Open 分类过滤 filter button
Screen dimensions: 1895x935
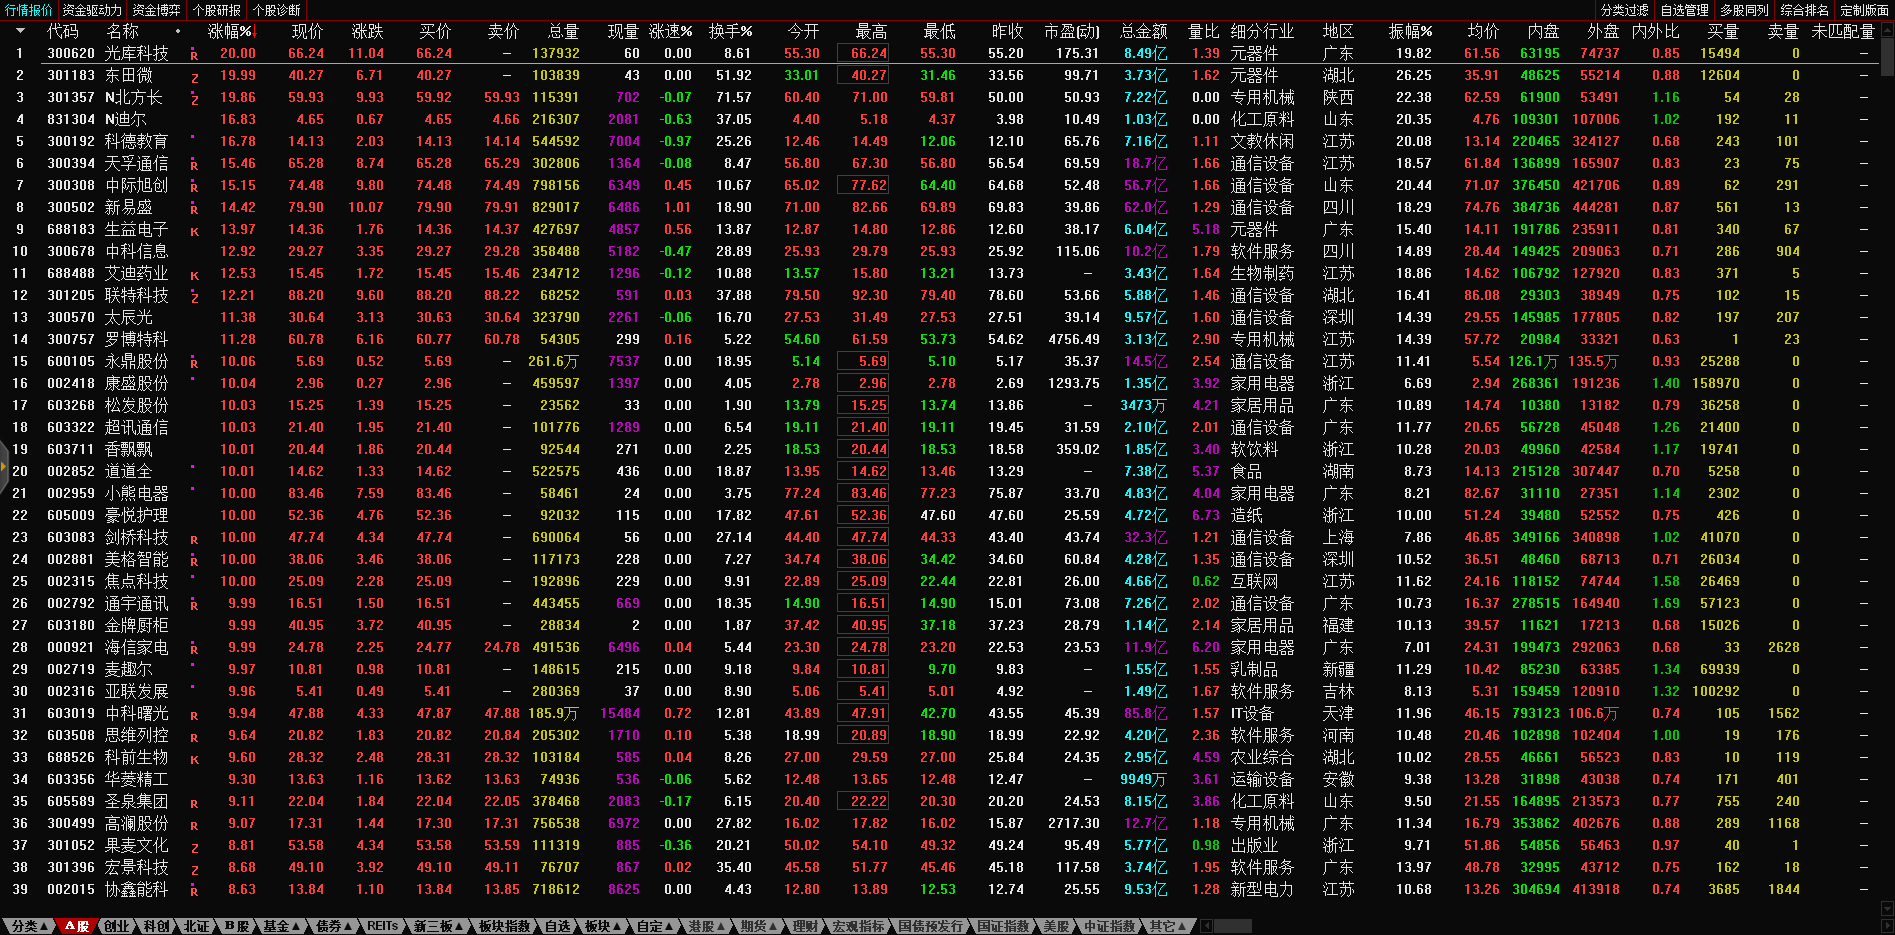coord(1624,10)
